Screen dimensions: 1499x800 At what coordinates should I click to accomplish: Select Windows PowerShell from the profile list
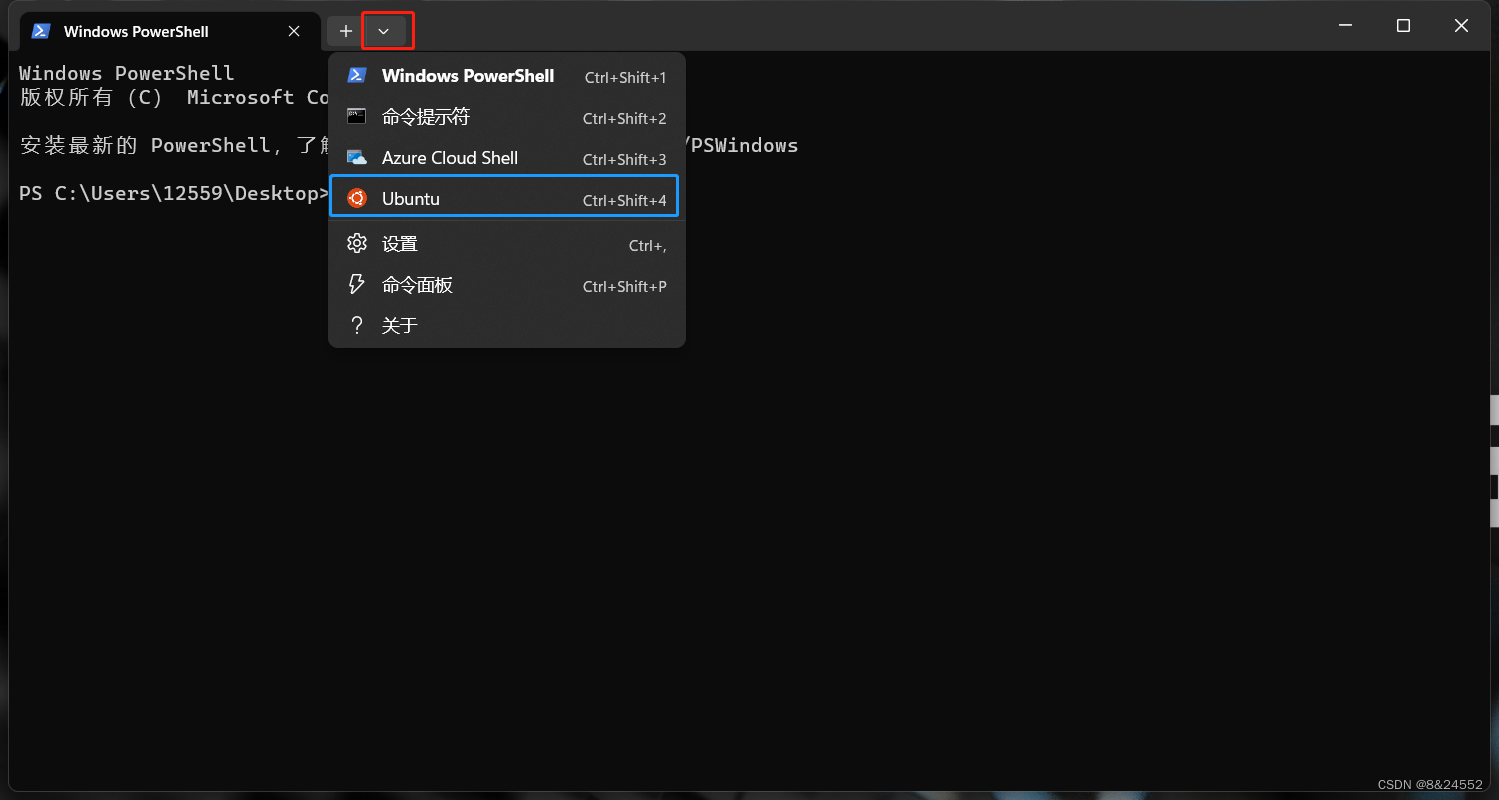[468, 75]
